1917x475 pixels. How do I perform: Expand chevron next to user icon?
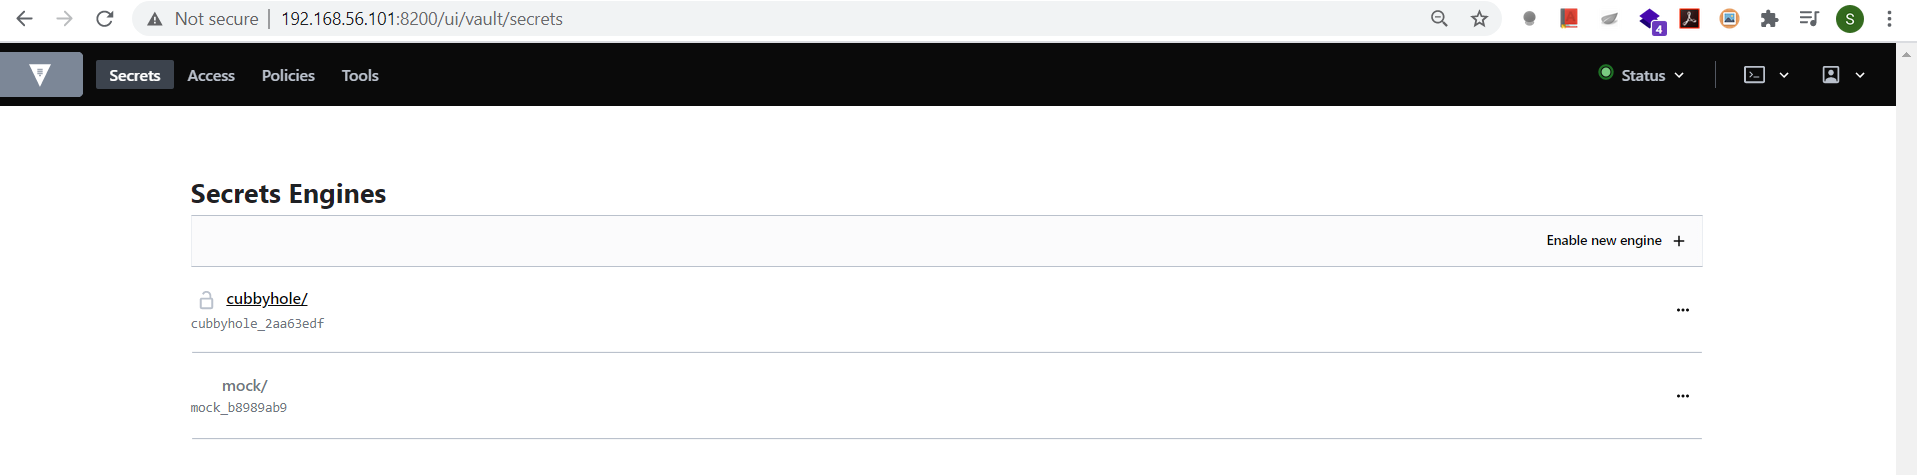click(x=1860, y=75)
